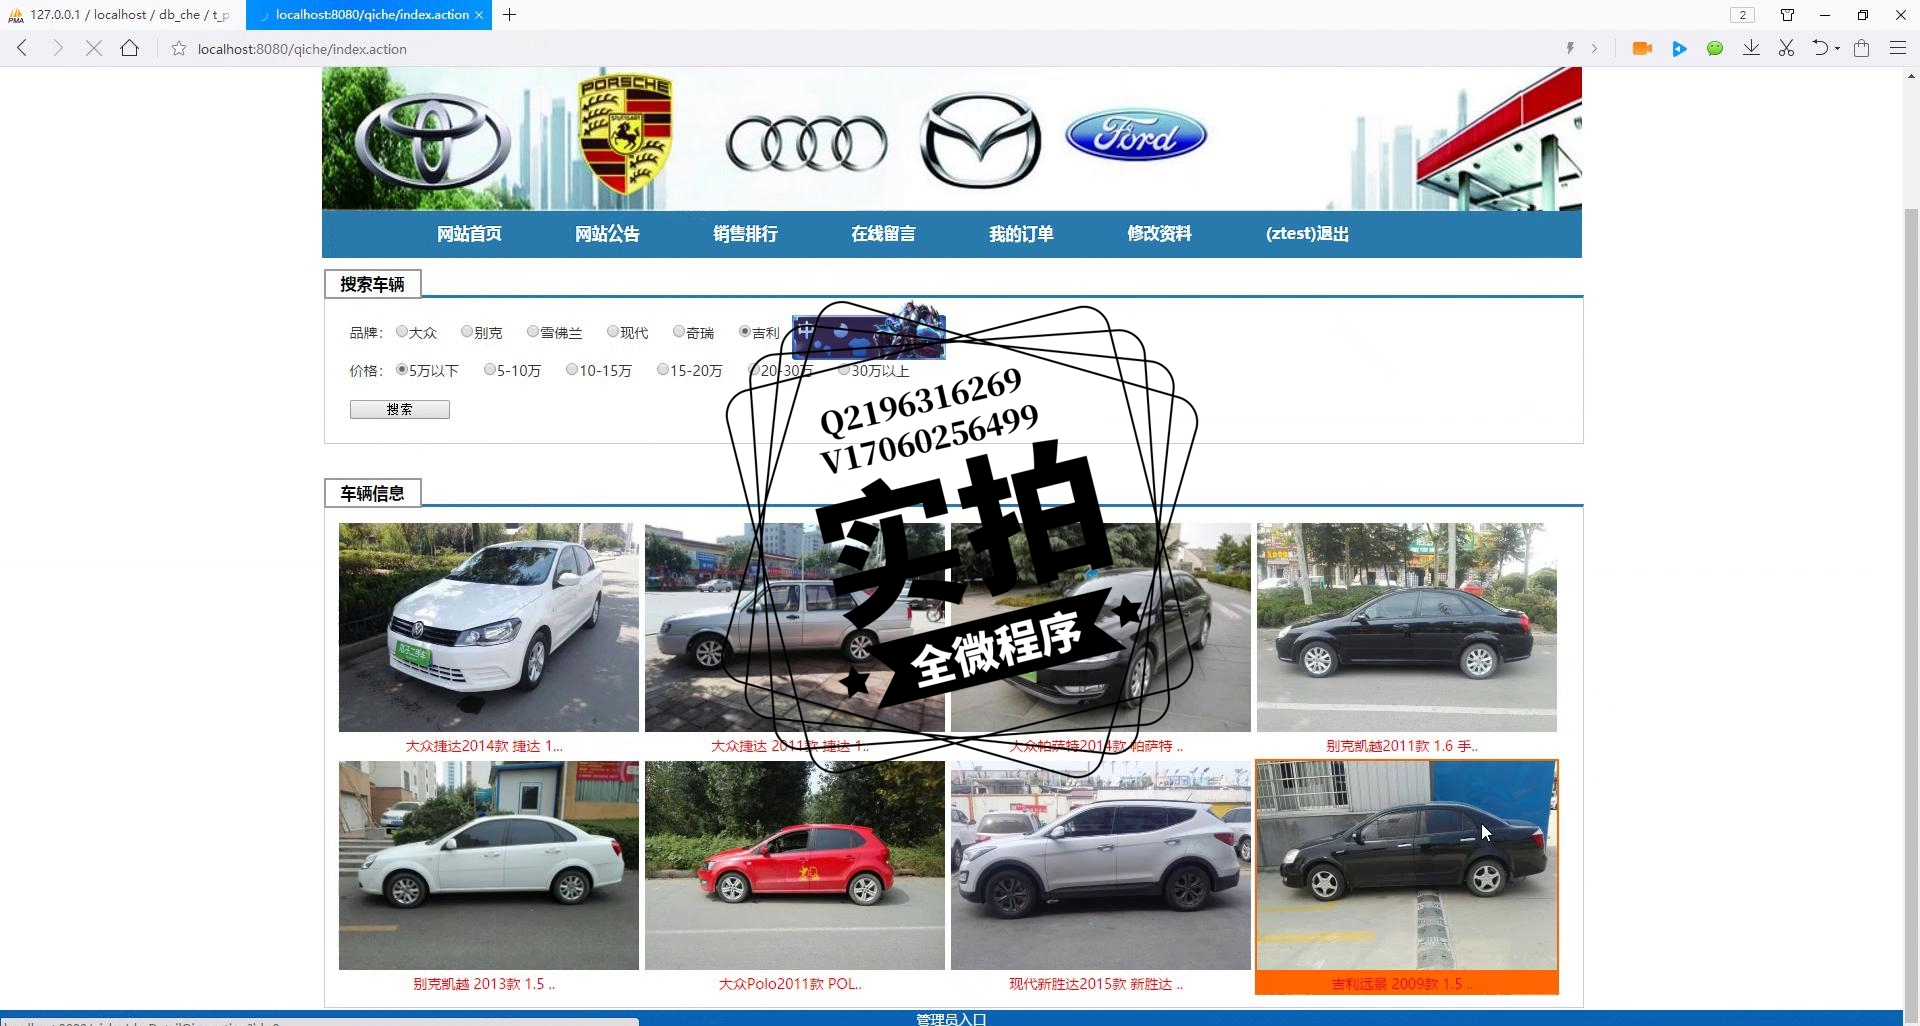This screenshot has height=1026, width=1920.
Task: Select the 10-15万 price radio button
Action: tap(572, 370)
